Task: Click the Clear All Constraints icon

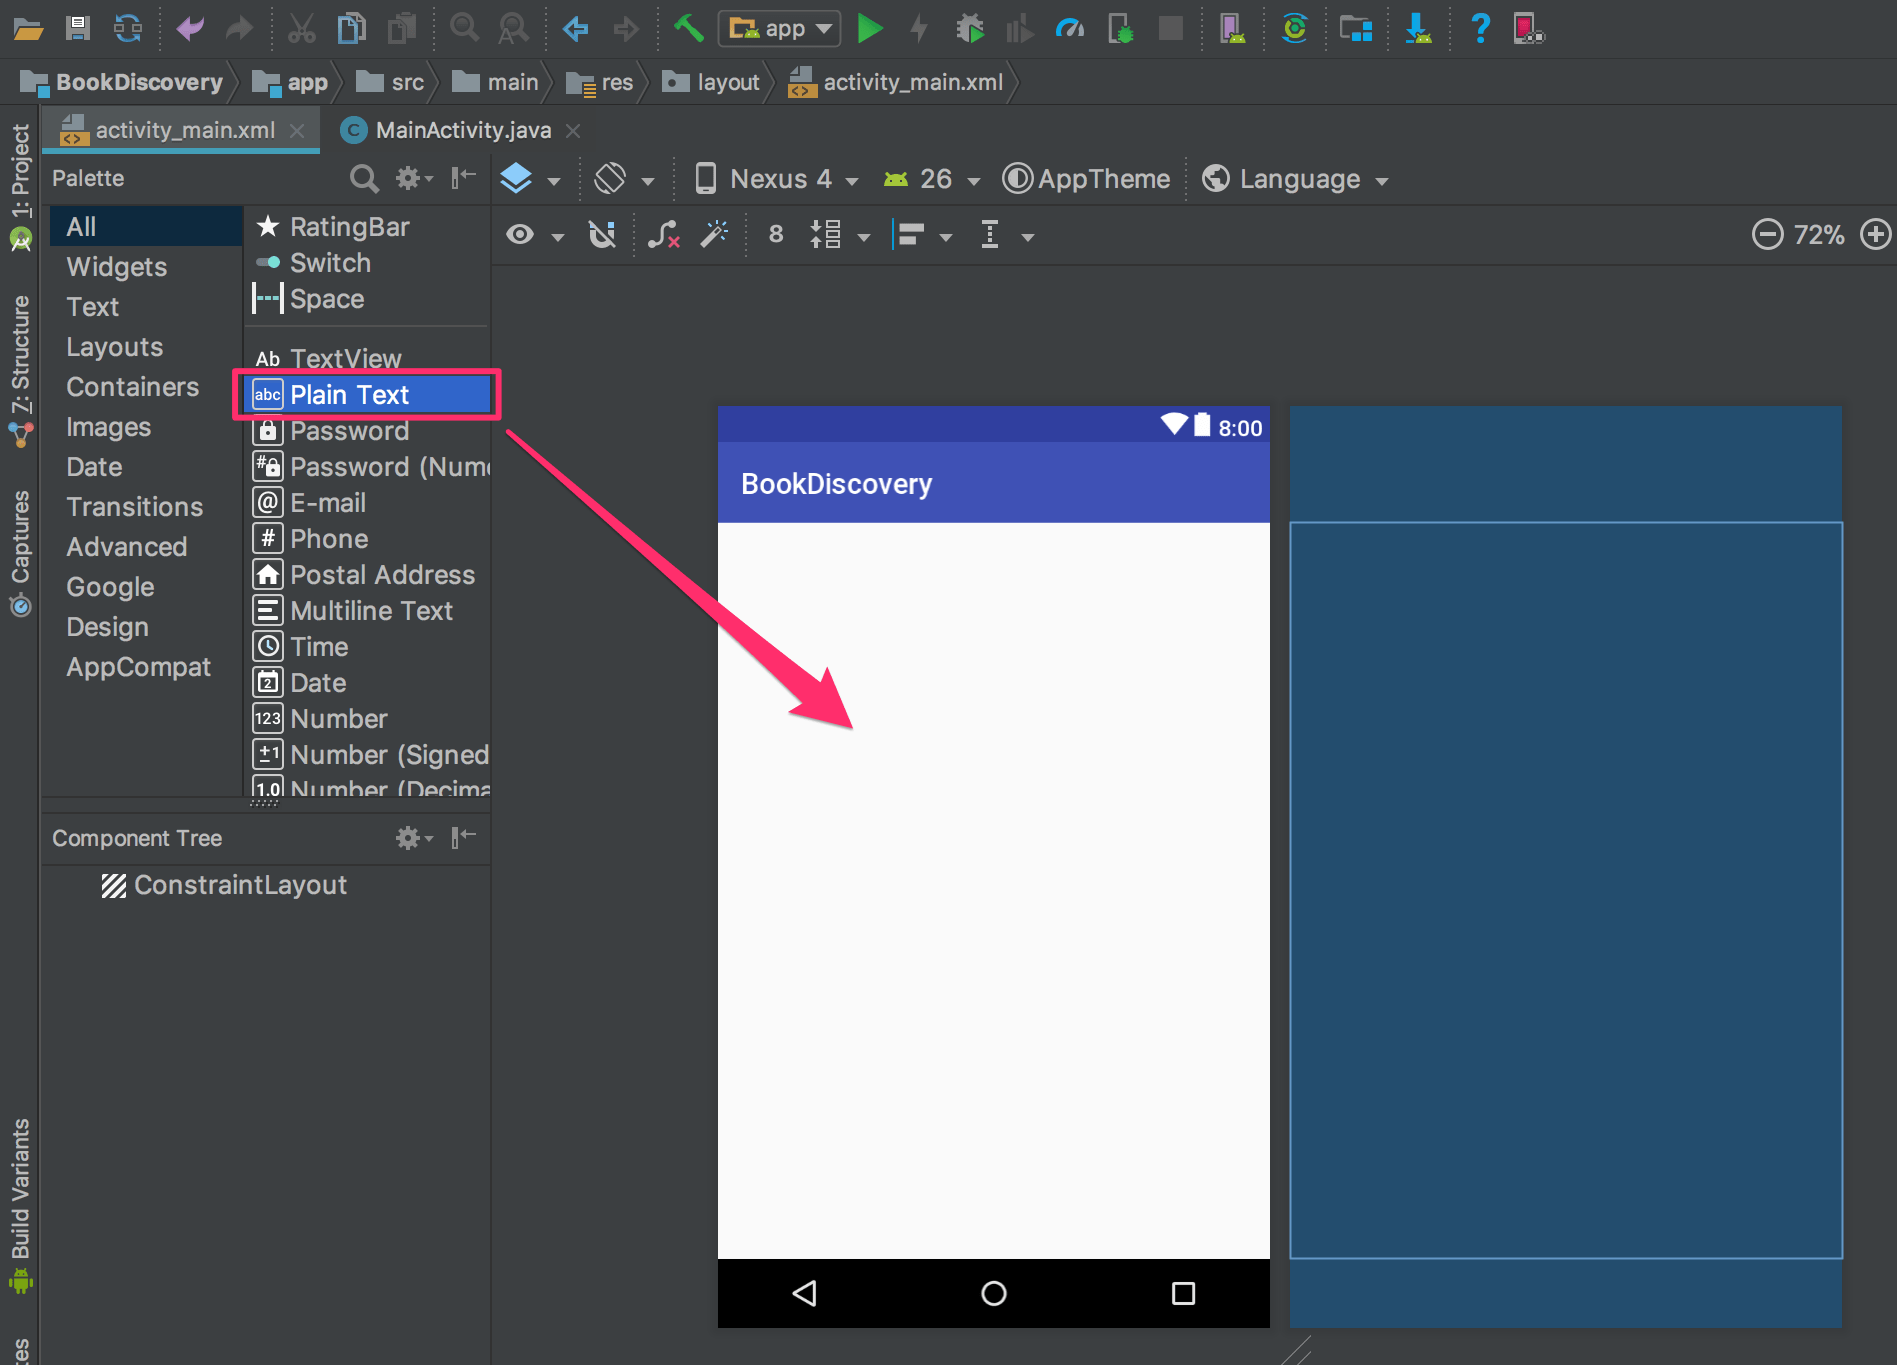Action: [663, 235]
